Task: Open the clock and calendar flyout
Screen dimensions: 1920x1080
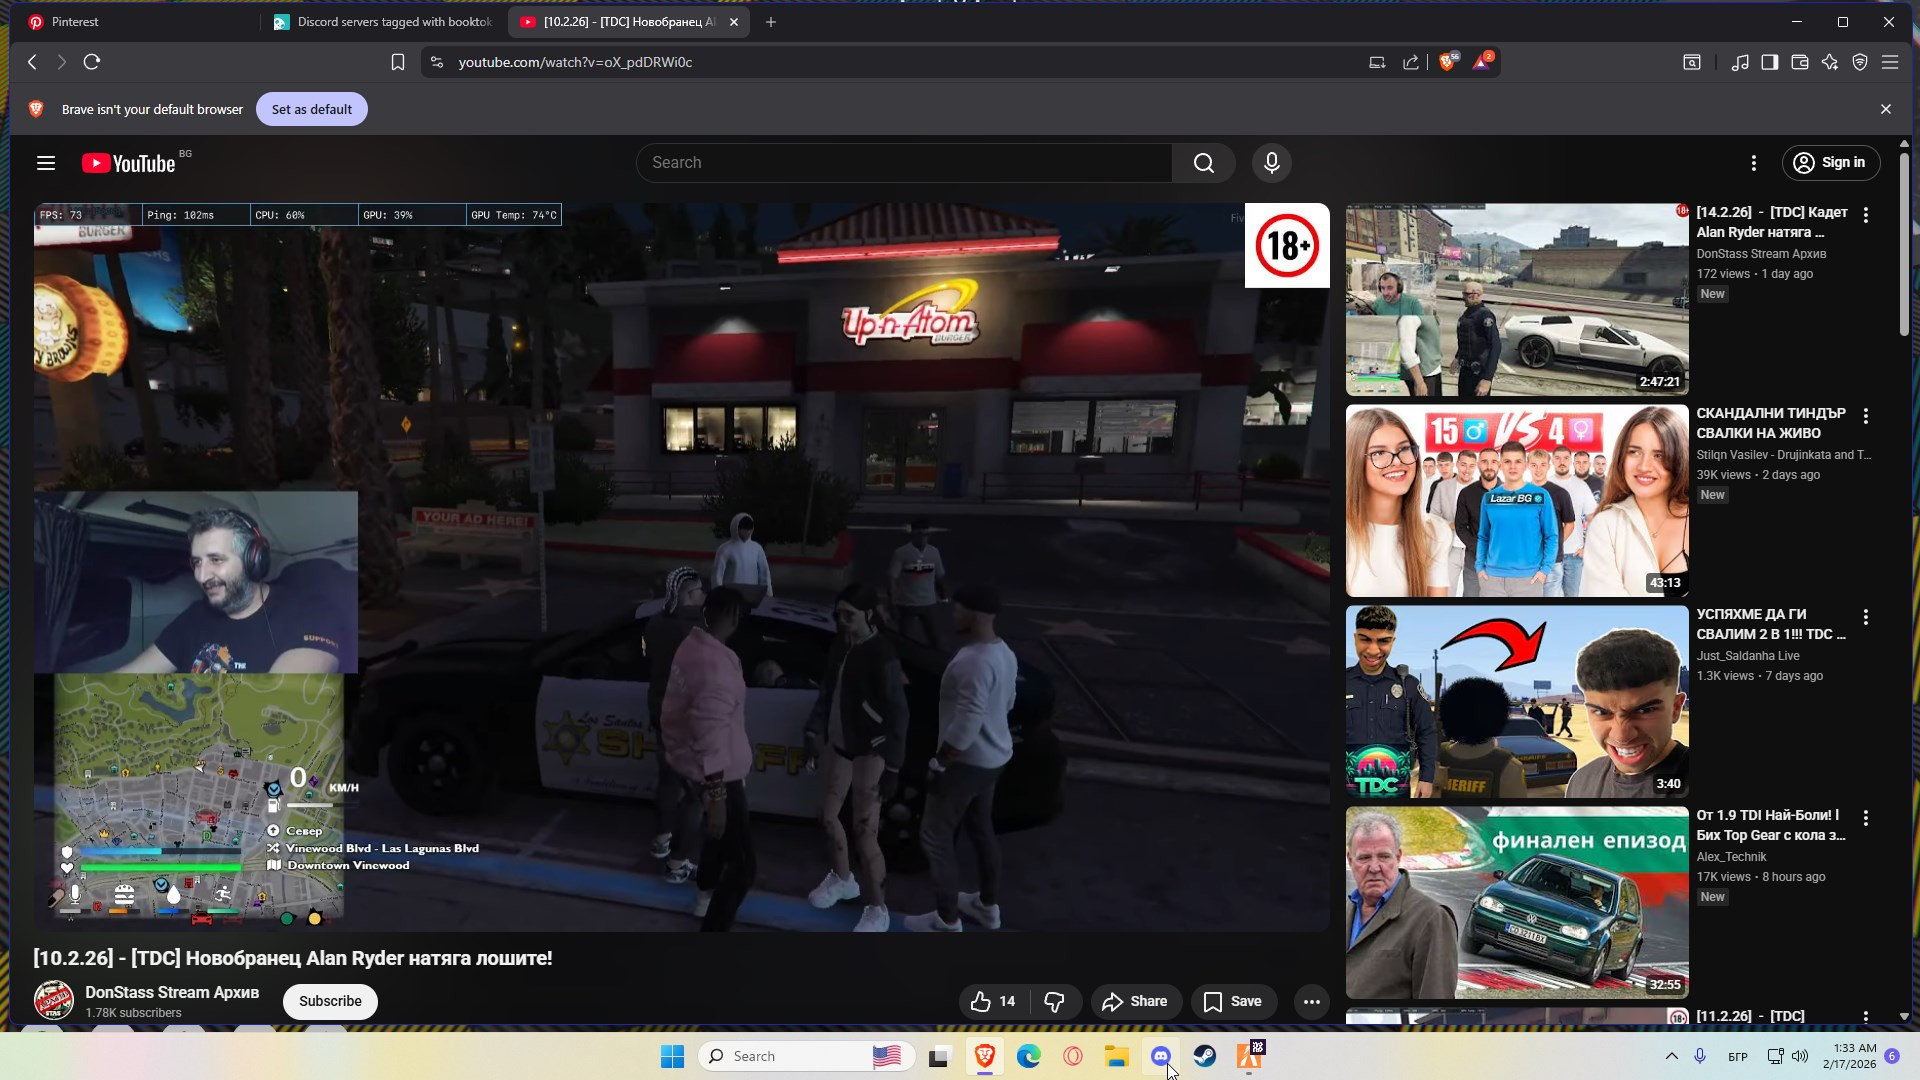Action: (1850, 1056)
